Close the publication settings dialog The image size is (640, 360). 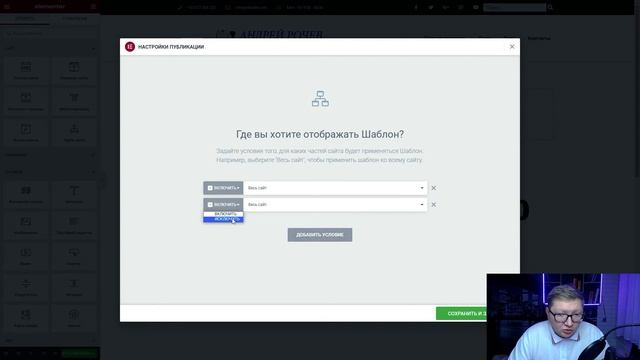tap(512, 47)
